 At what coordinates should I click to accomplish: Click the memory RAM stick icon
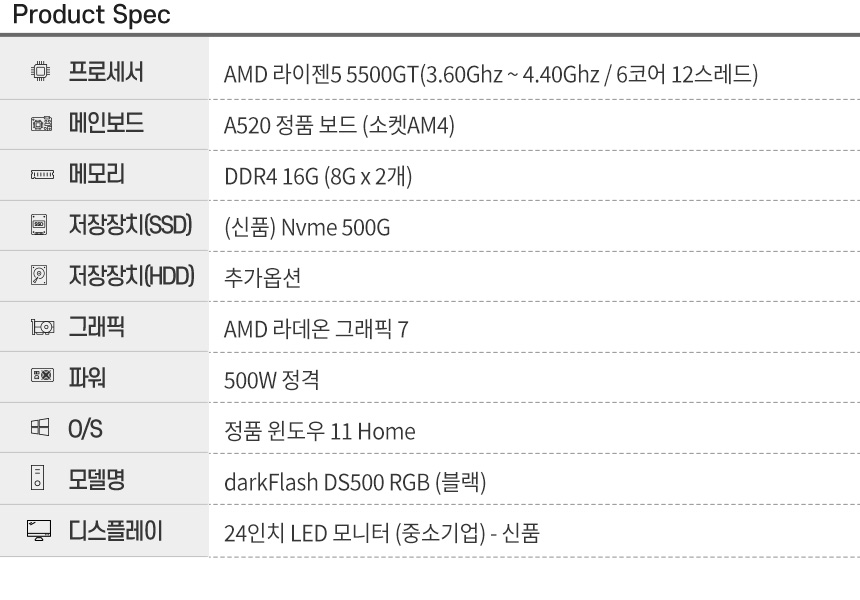(x=41, y=176)
